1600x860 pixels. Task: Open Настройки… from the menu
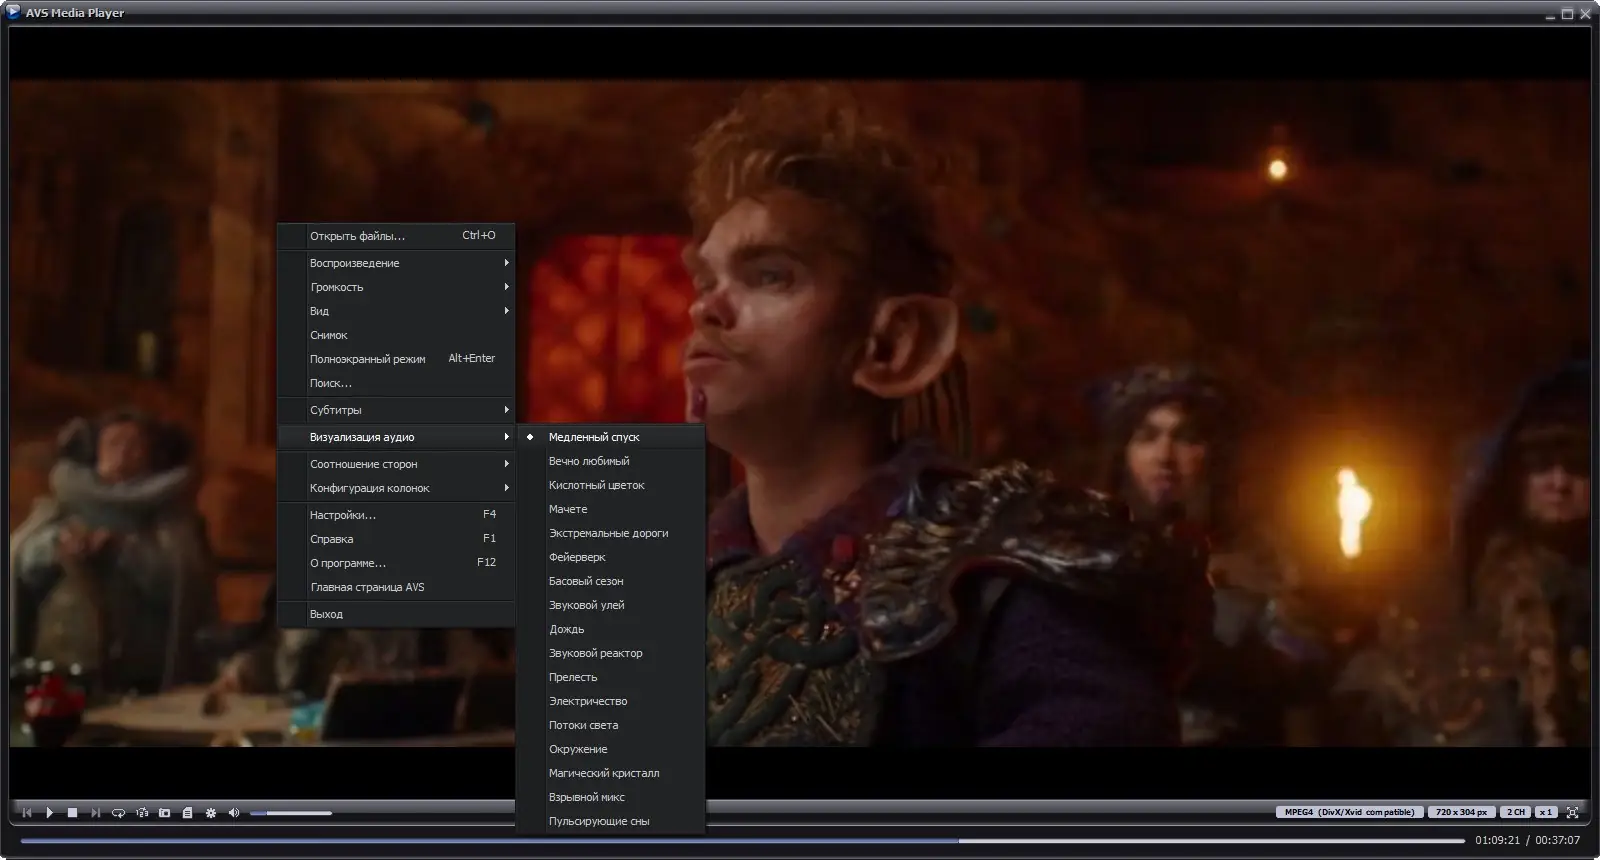point(396,515)
